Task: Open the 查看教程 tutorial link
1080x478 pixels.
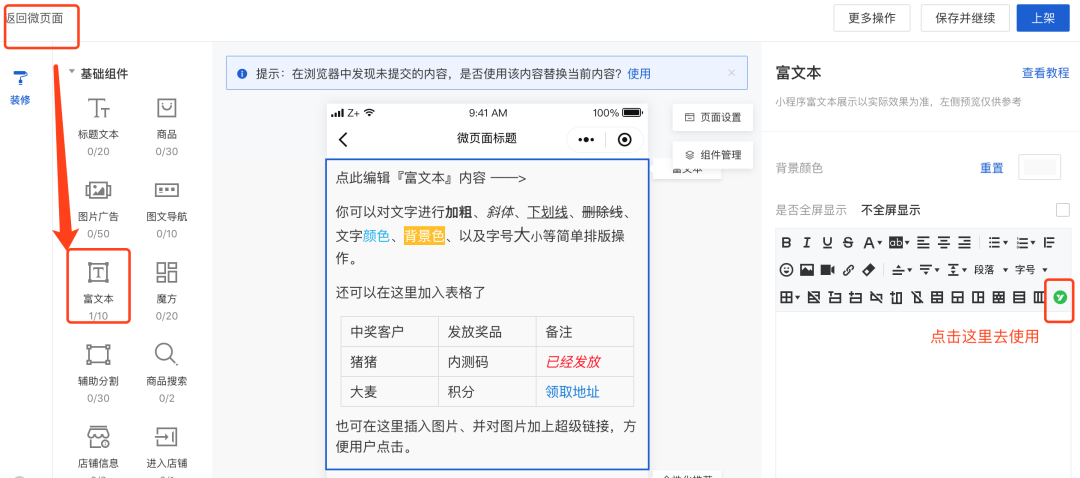Action: pos(1046,73)
